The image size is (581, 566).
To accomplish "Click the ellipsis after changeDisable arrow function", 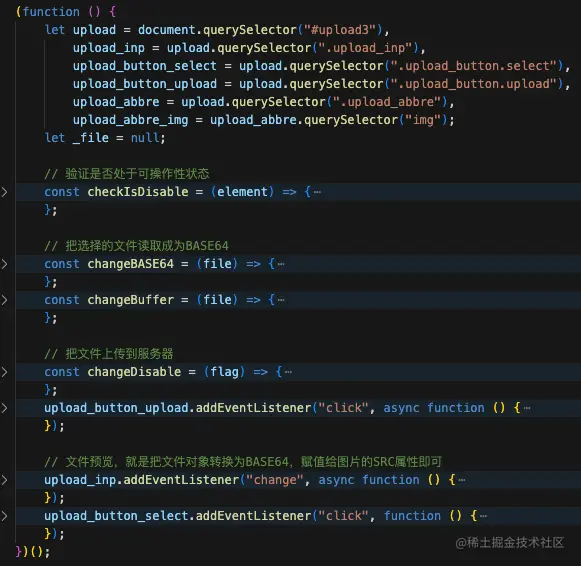I will click(288, 372).
